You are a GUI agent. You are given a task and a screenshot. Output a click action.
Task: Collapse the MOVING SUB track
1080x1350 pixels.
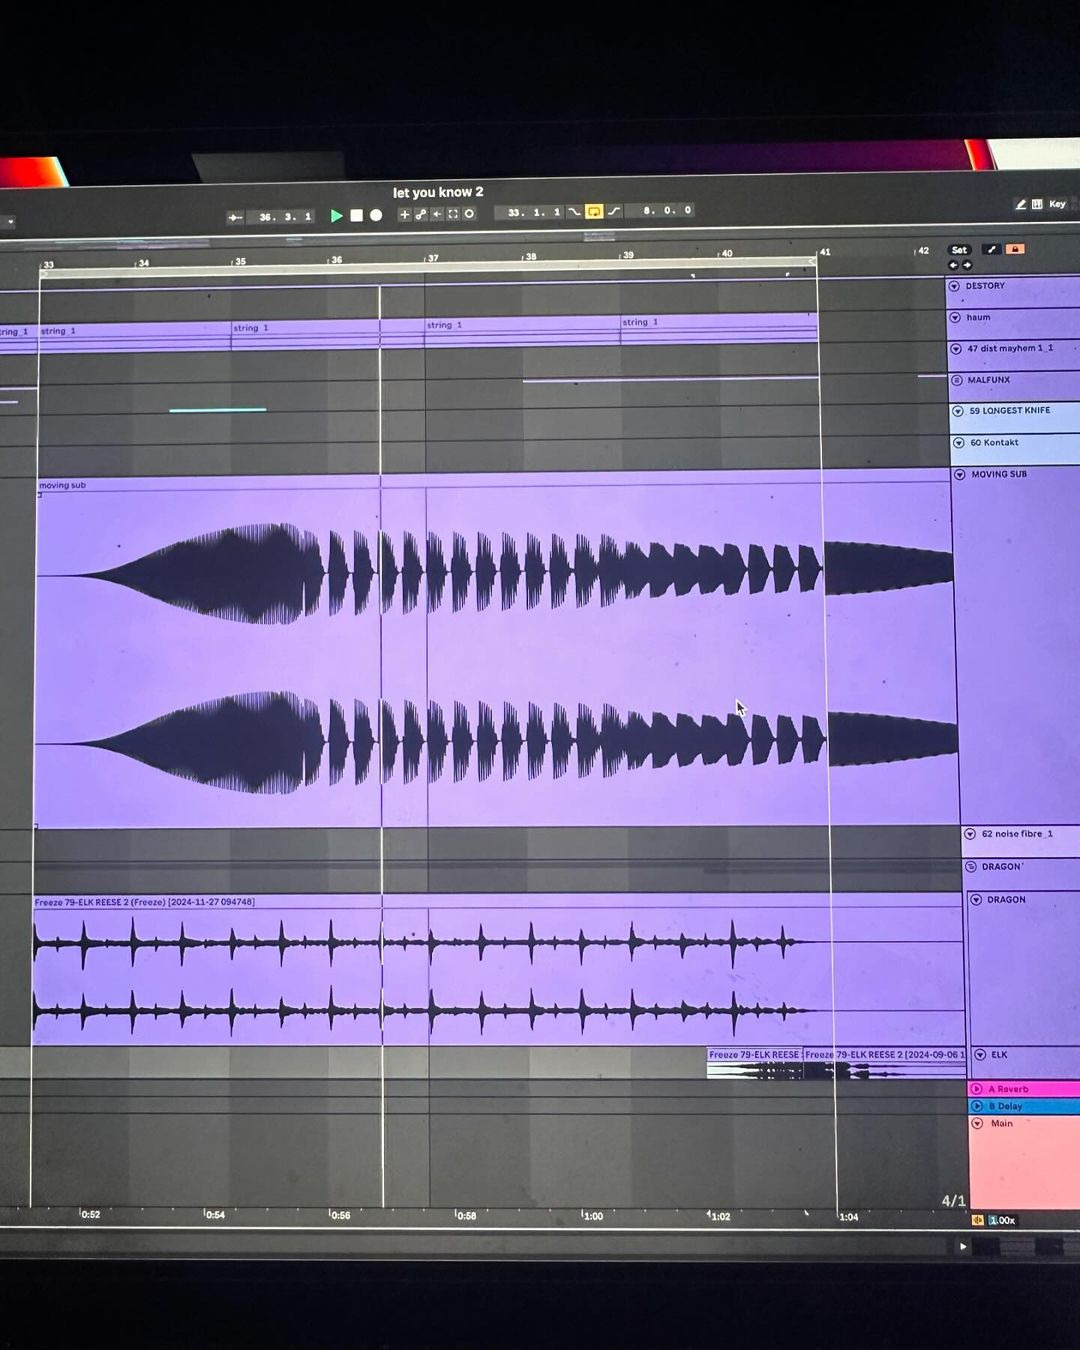pos(960,474)
